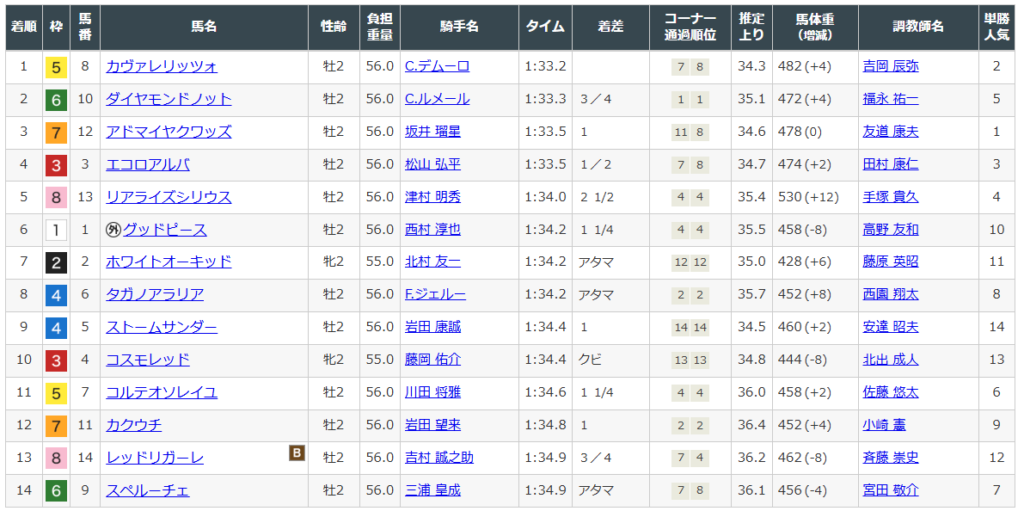Open jockey link C.ルメール
The image size is (1024, 511).
[x=437, y=99]
